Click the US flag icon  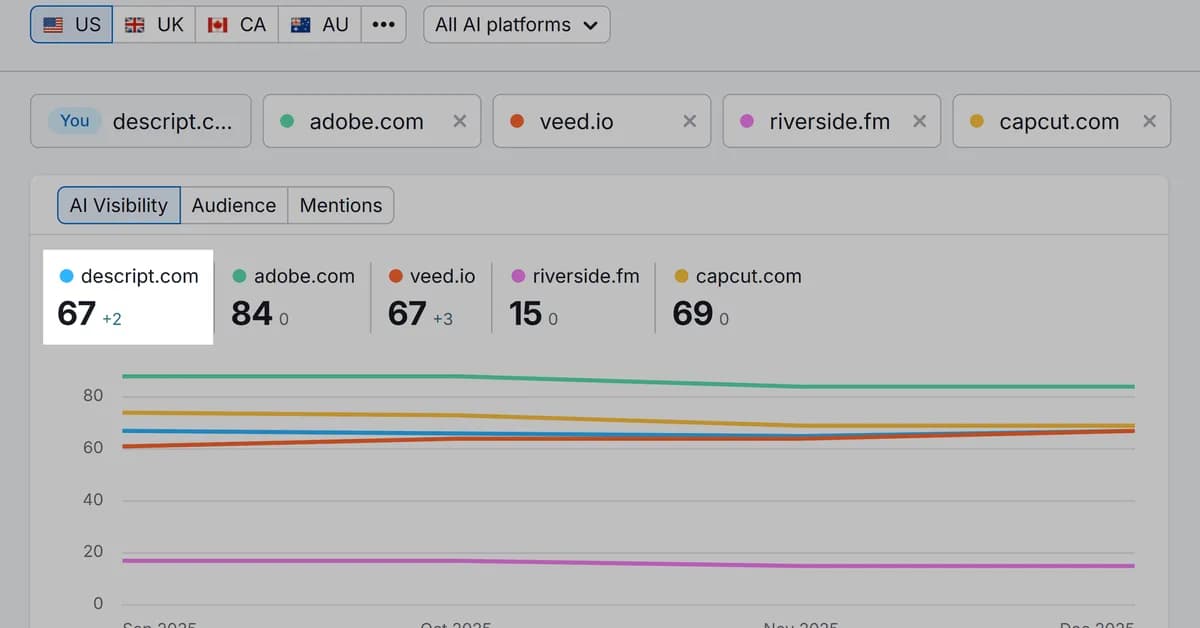coord(55,25)
